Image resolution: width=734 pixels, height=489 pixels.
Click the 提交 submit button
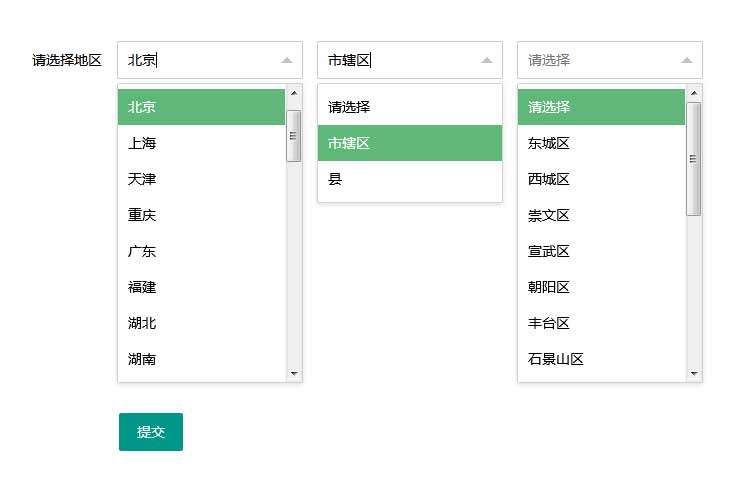coord(150,432)
